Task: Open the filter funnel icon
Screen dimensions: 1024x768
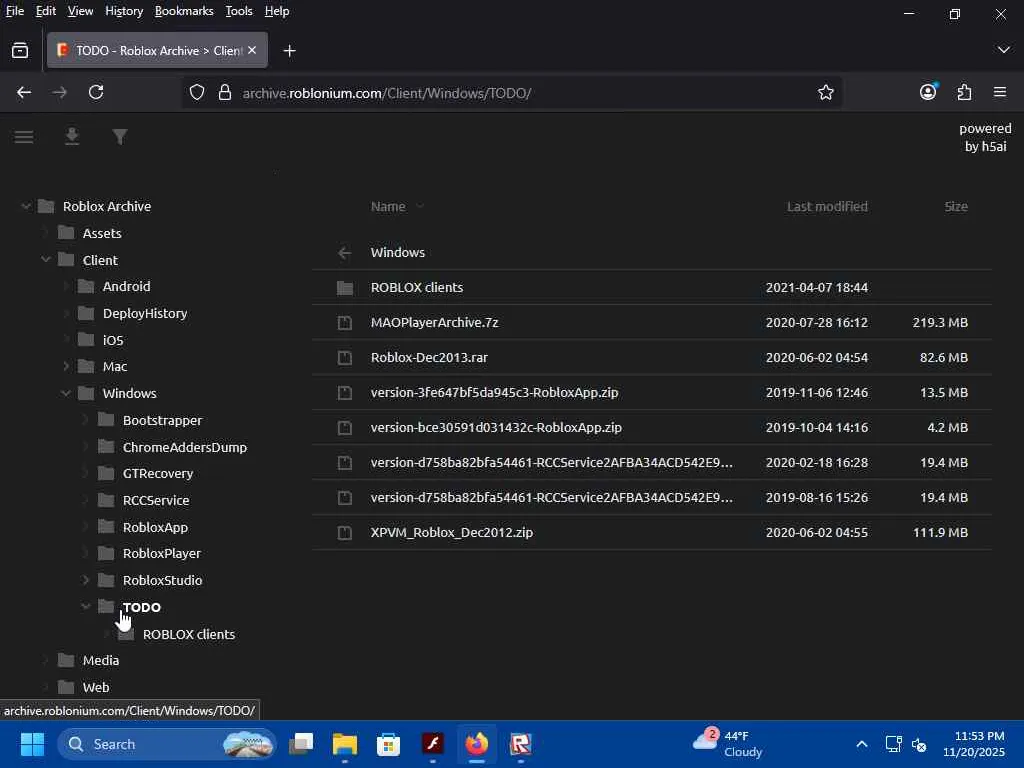Action: (120, 136)
